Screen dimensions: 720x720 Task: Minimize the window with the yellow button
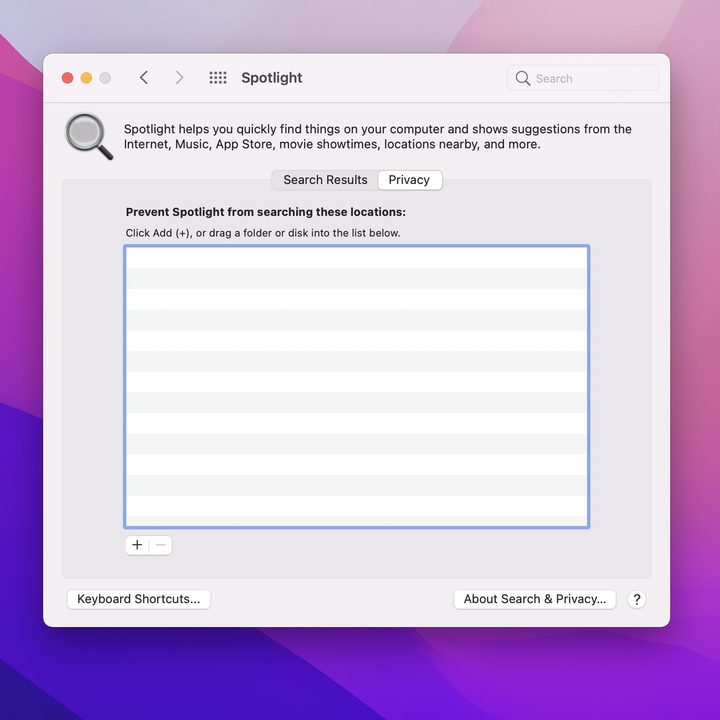pyautogui.click(x=86, y=78)
